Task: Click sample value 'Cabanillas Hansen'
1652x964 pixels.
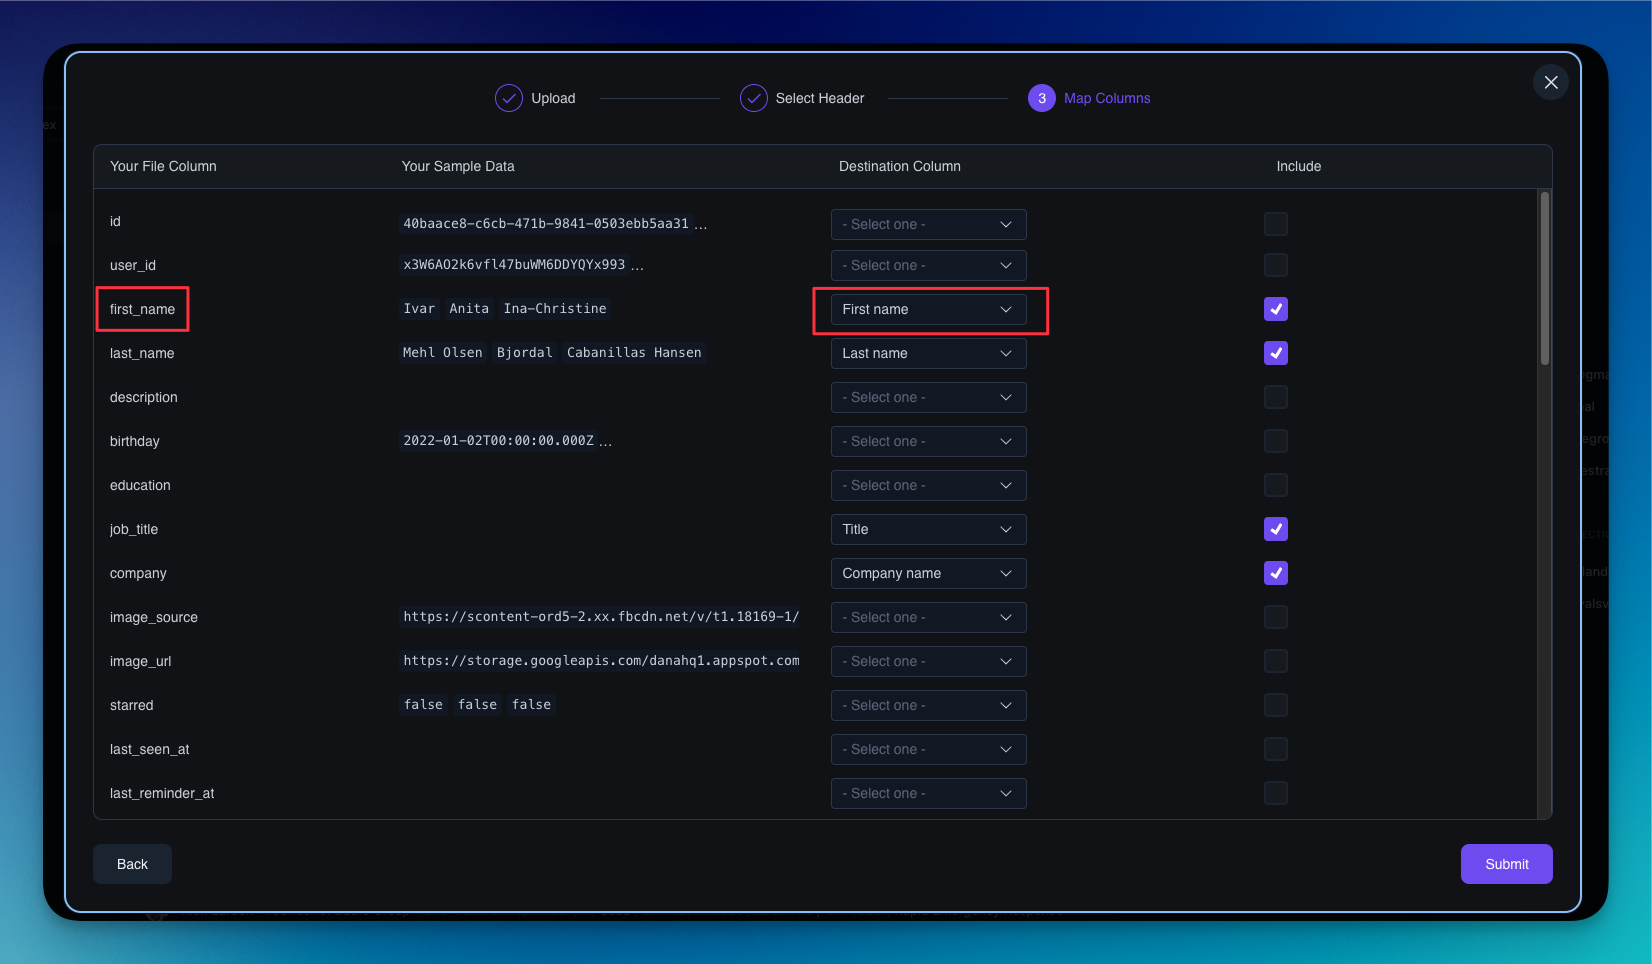Action: (634, 352)
